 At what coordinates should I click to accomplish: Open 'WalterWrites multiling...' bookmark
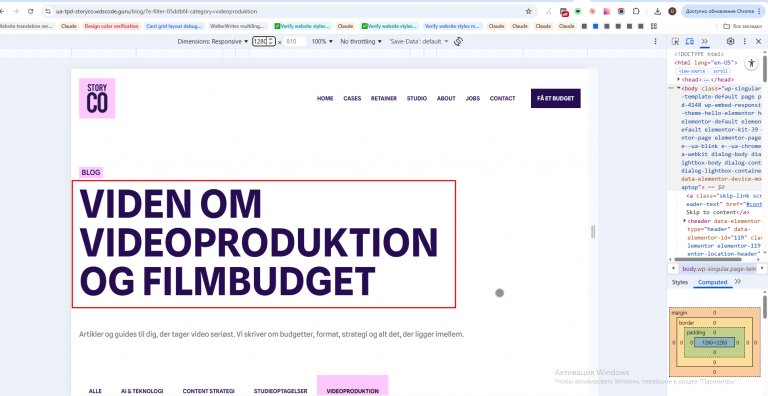[x=237, y=26]
